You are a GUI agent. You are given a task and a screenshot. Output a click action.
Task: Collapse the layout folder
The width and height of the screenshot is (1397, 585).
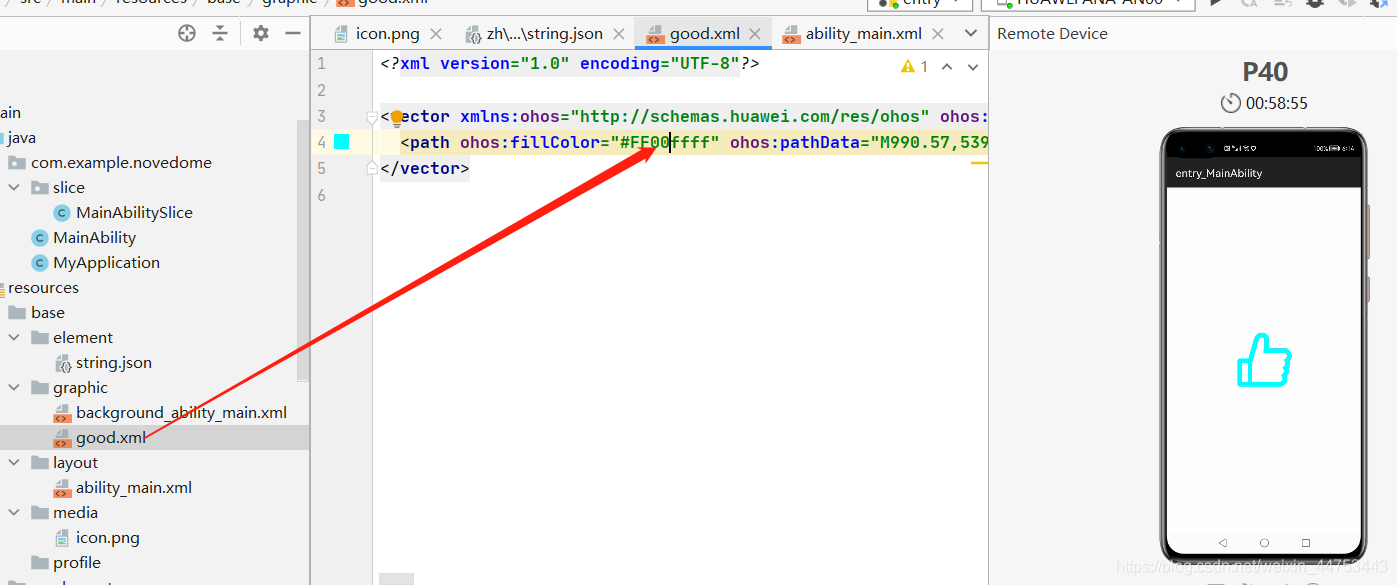(x=14, y=462)
